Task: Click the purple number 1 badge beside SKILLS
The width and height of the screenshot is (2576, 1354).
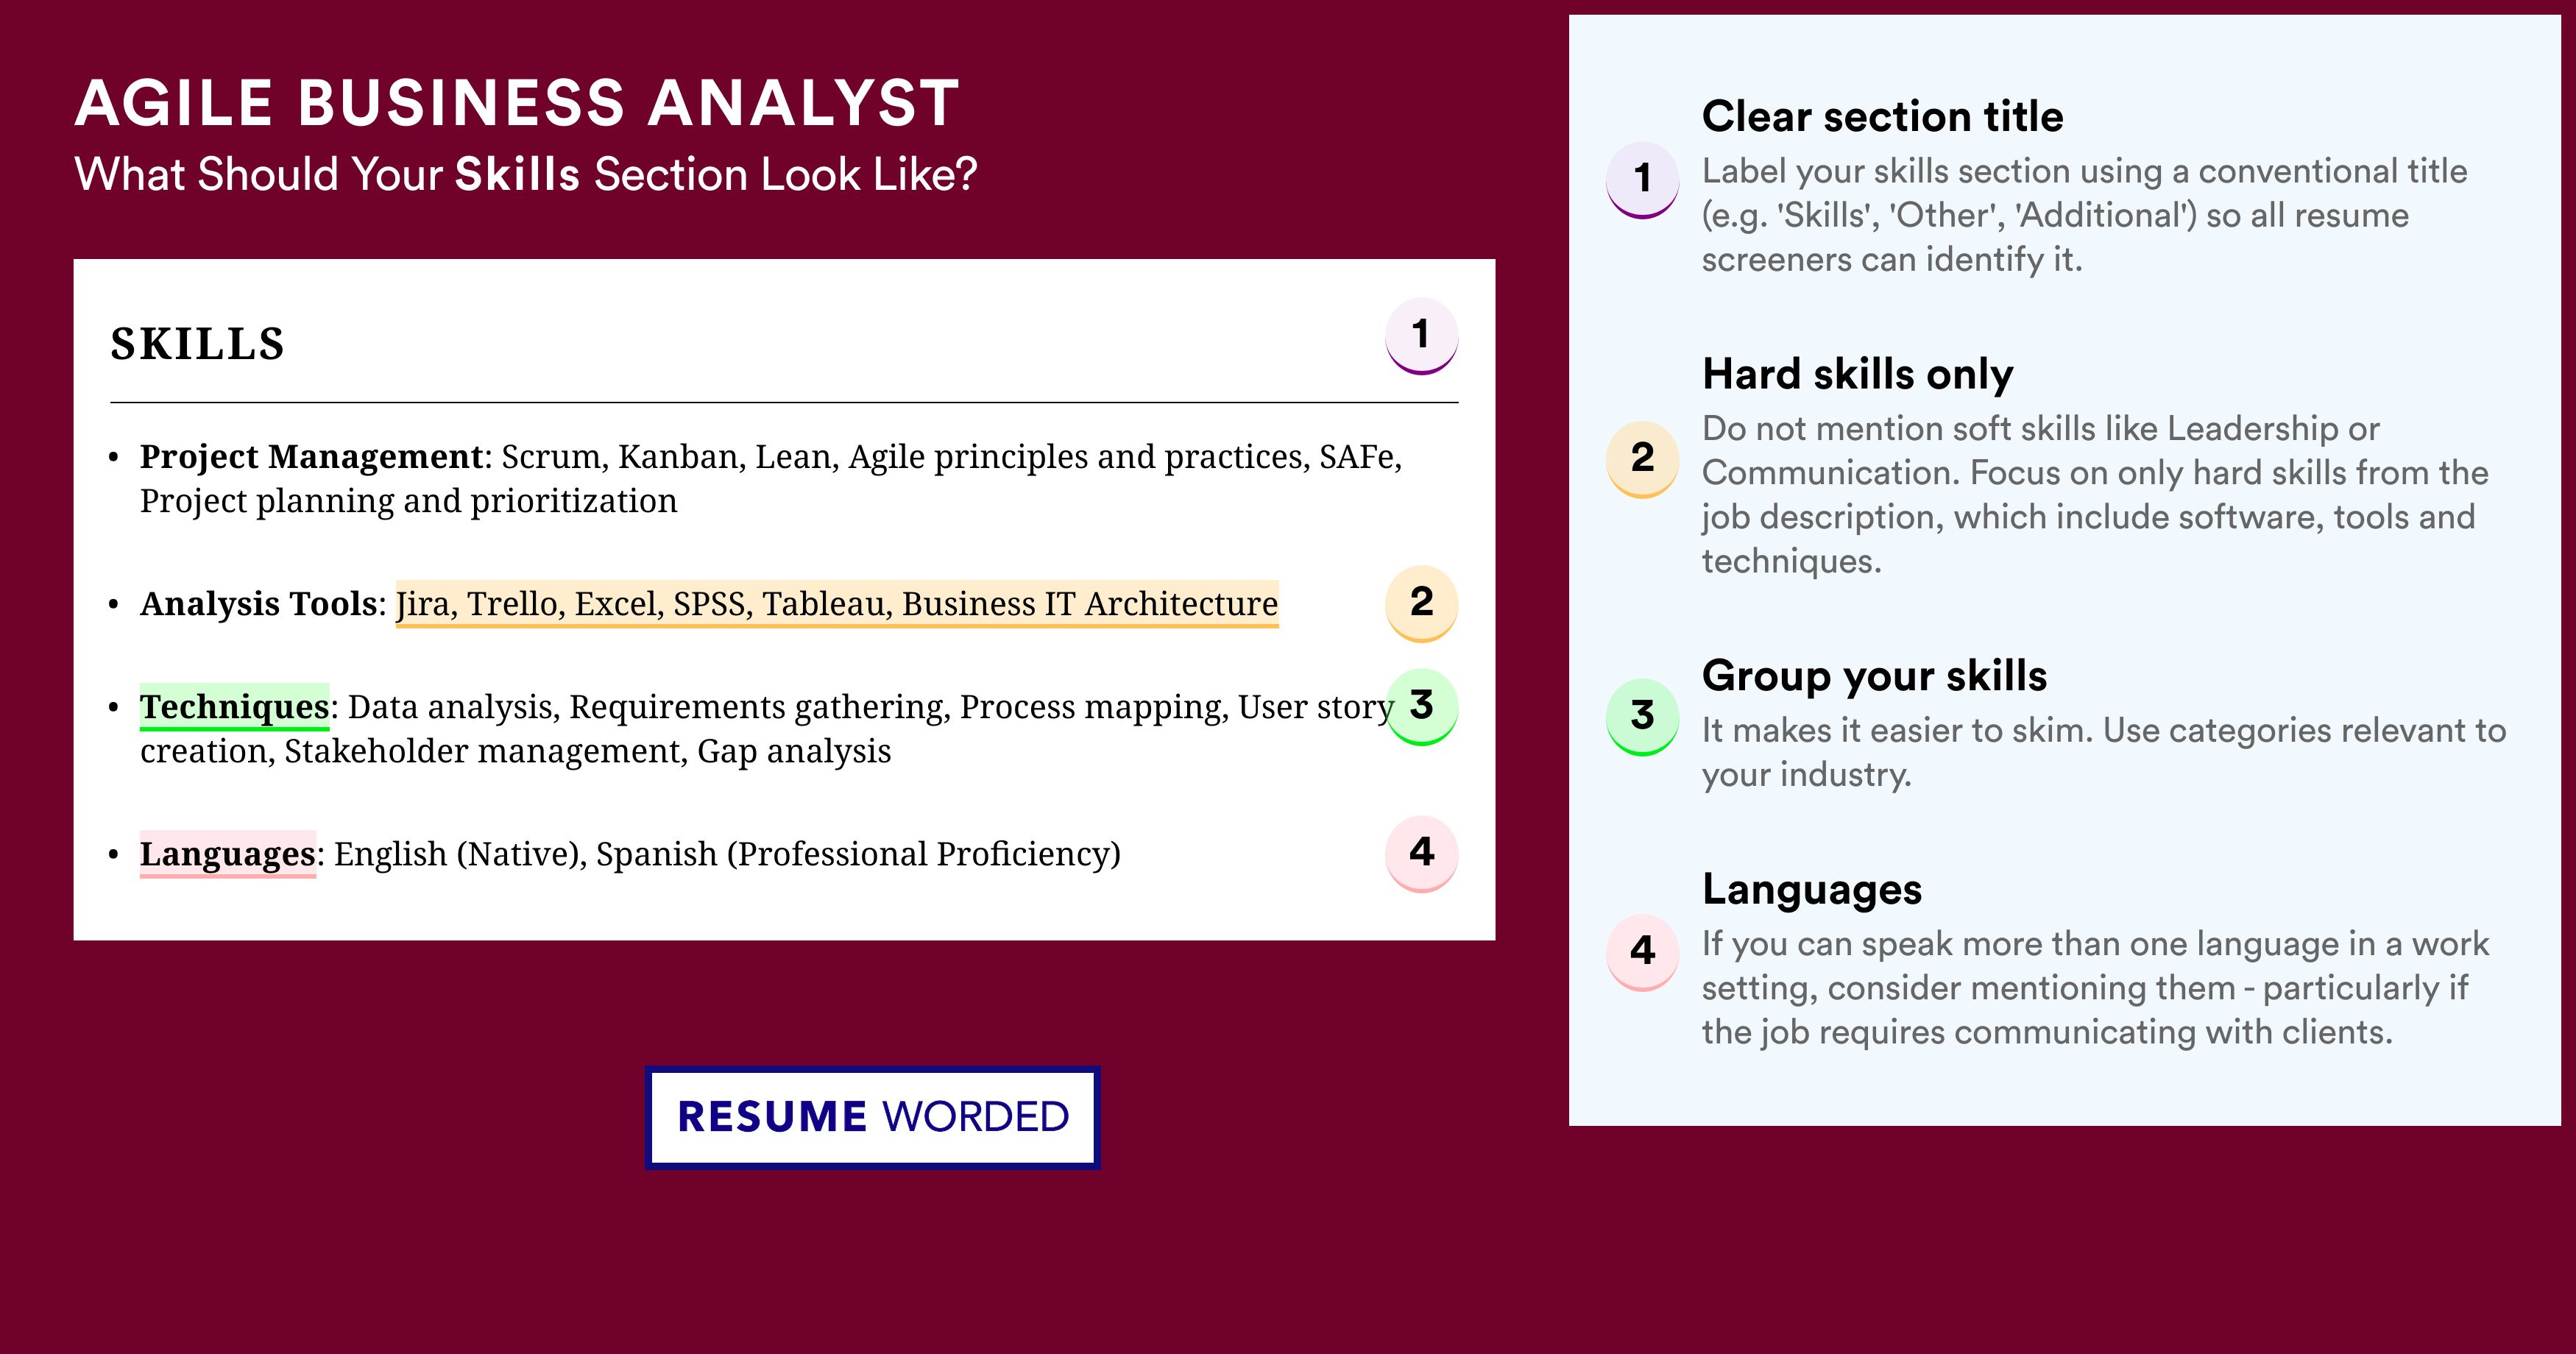Action: [1421, 336]
